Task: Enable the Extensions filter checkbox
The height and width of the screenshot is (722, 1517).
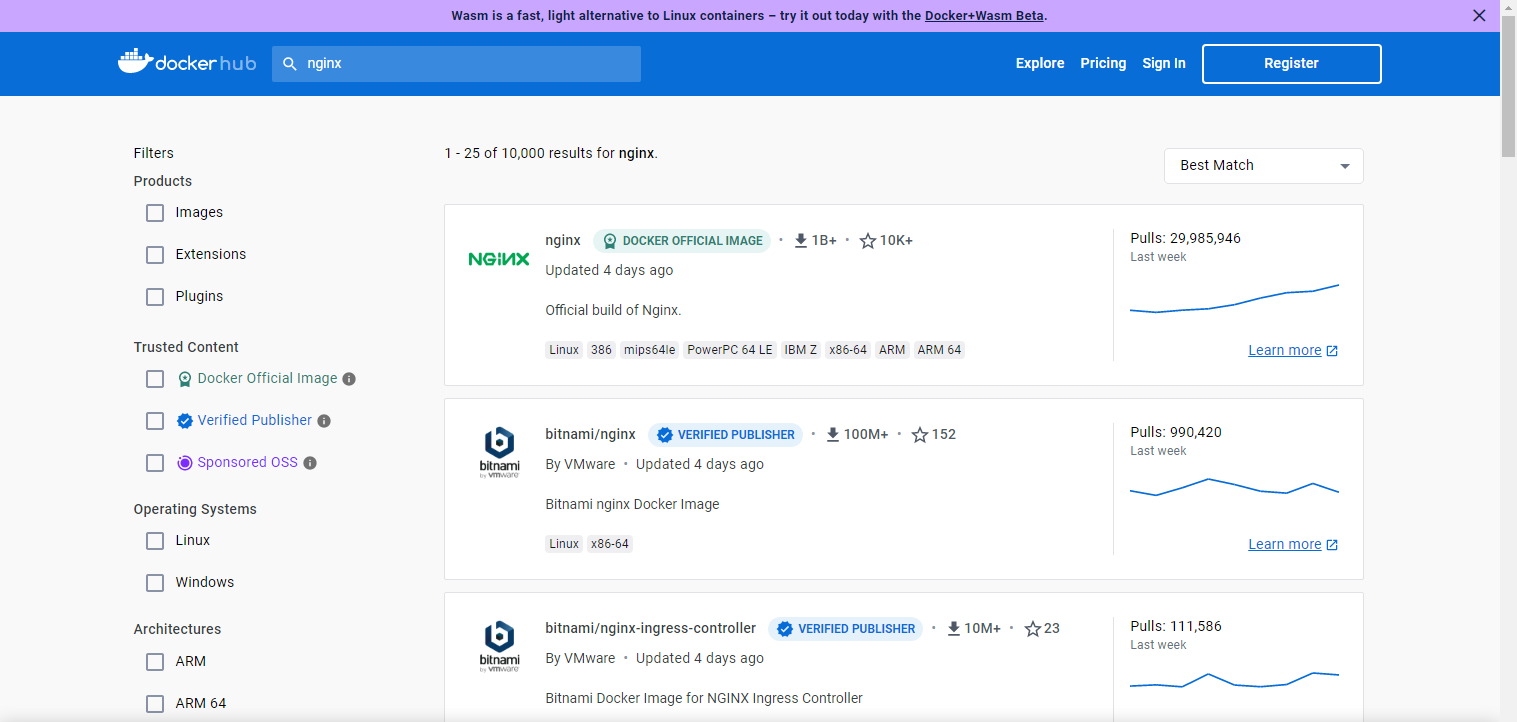Action: tap(155, 255)
